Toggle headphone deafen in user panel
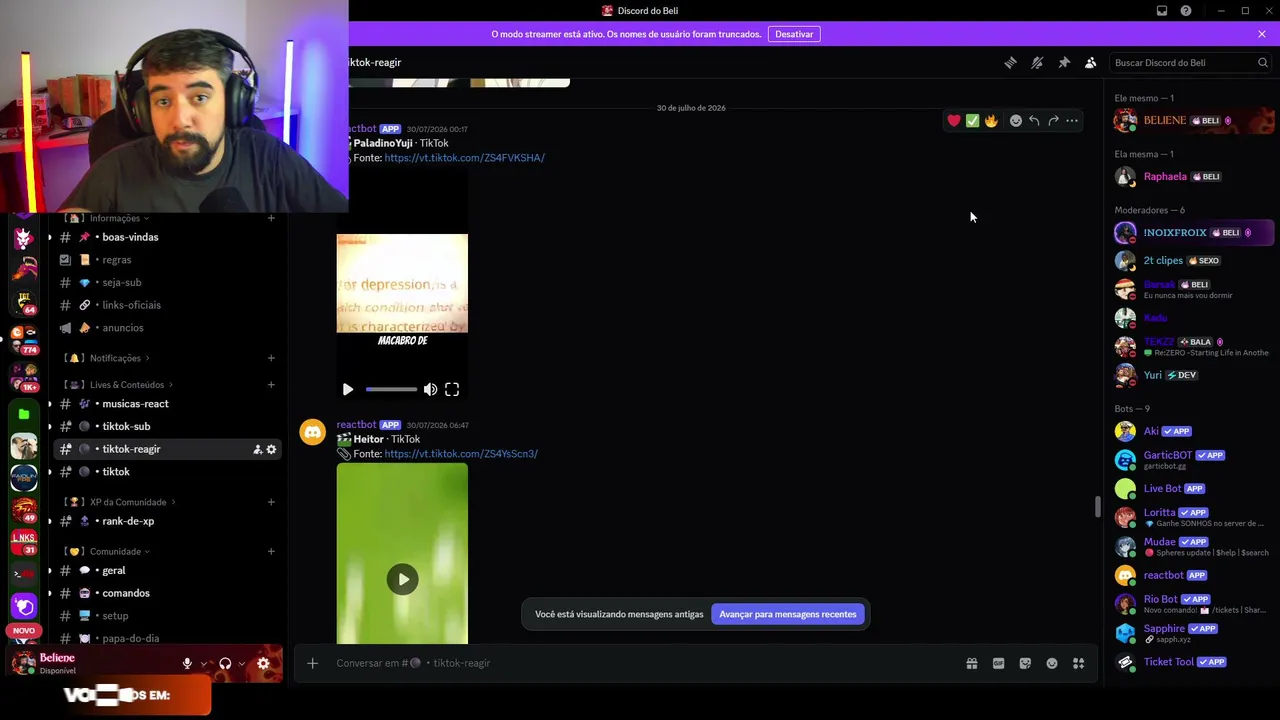Image resolution: width=1280 pixels, height=720 pixels. pos(225,663)
